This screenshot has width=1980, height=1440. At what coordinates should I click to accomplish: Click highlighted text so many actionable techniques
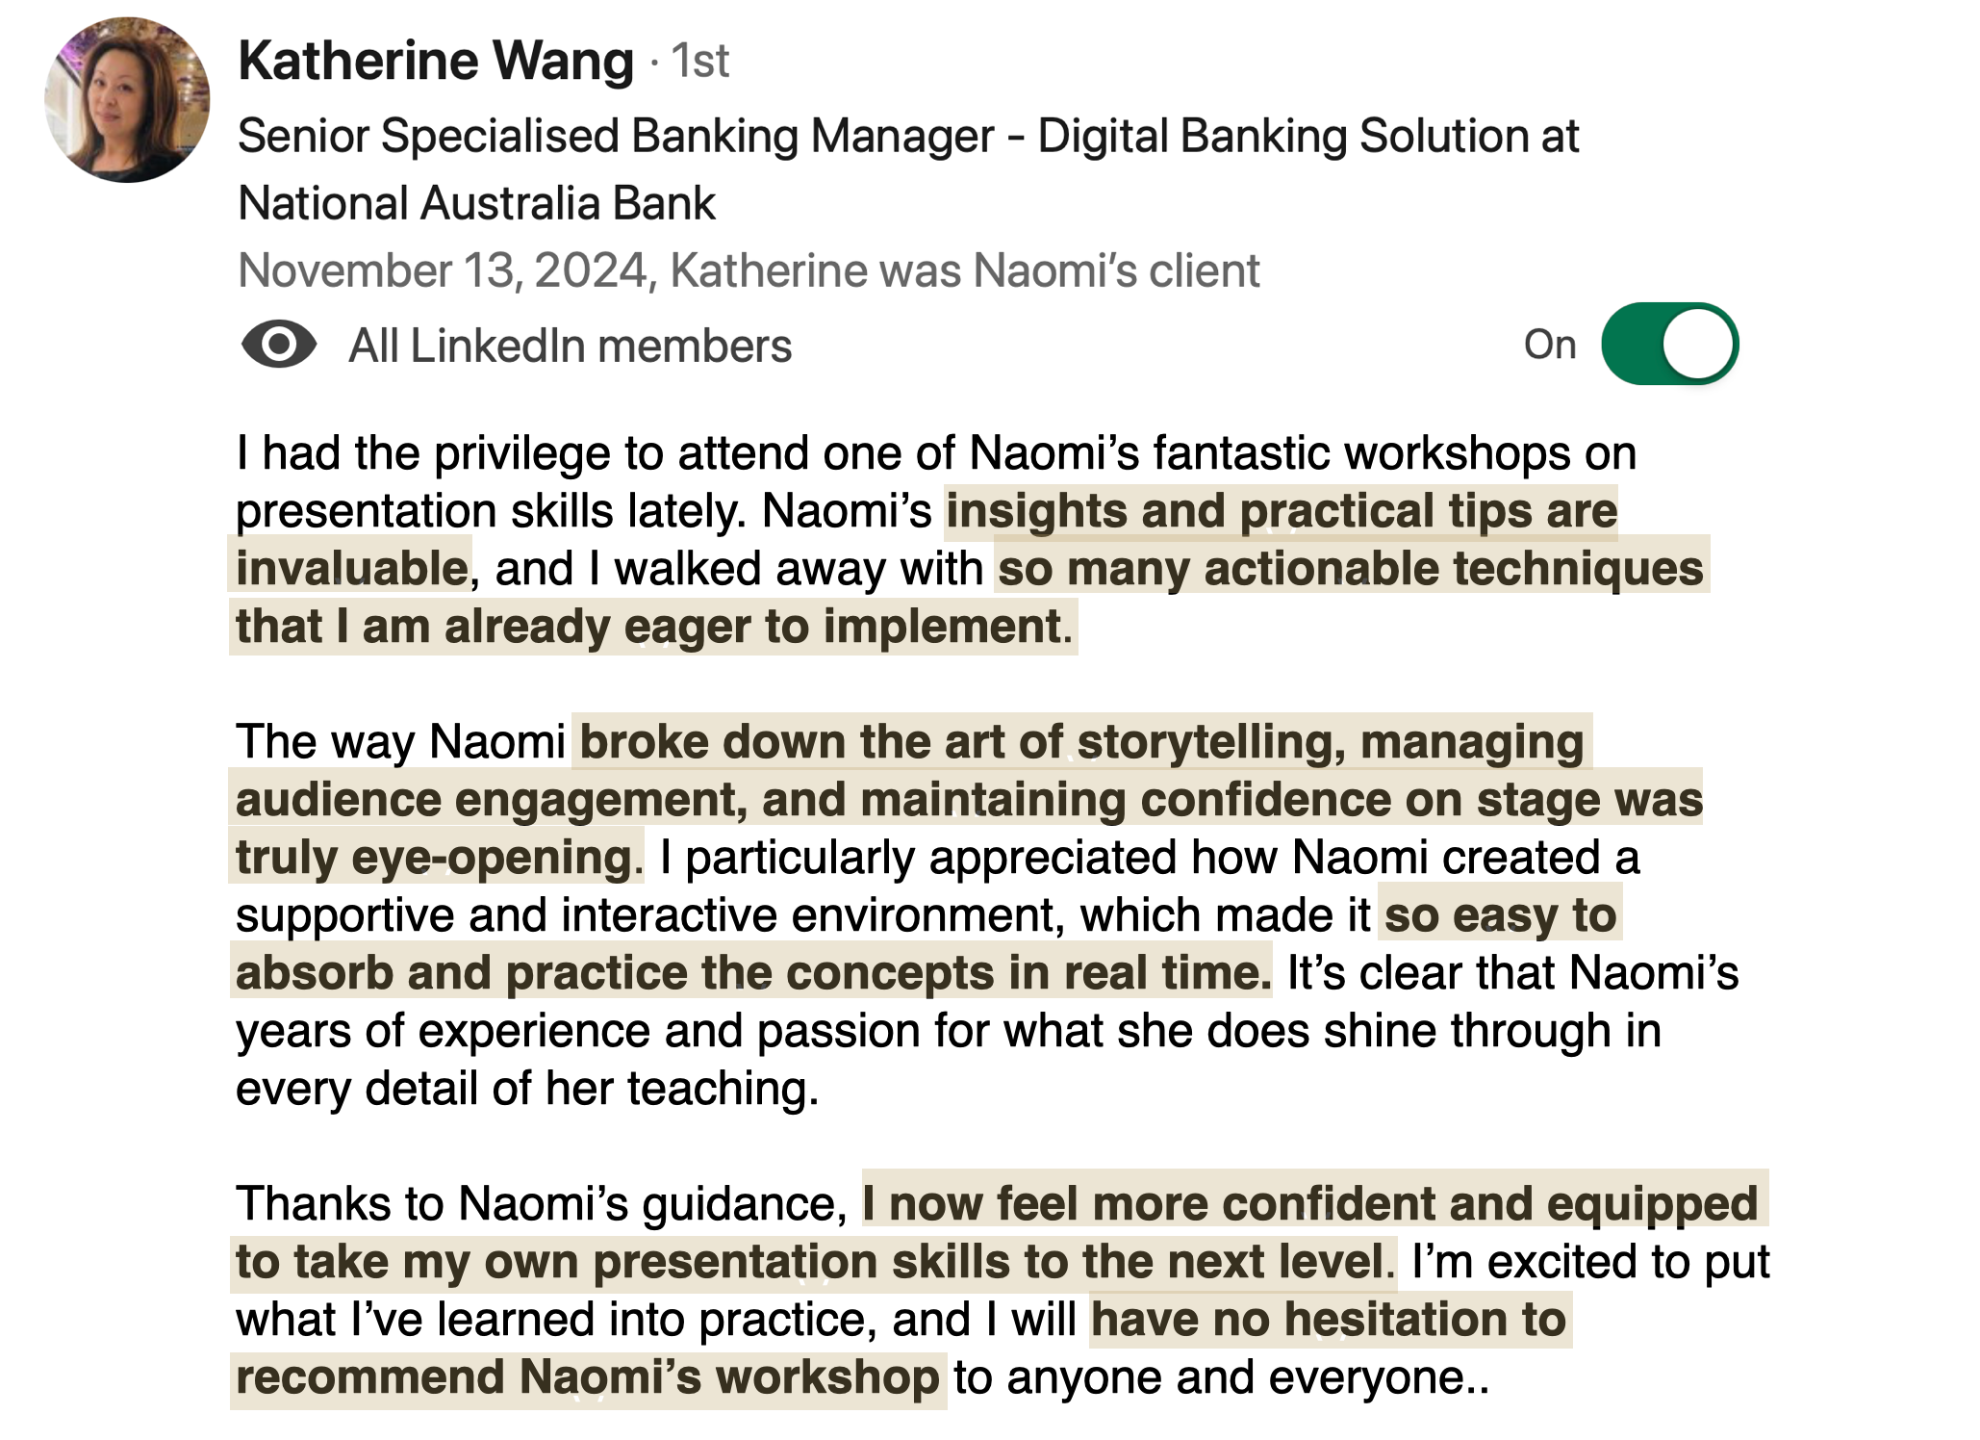[1351, 569]
